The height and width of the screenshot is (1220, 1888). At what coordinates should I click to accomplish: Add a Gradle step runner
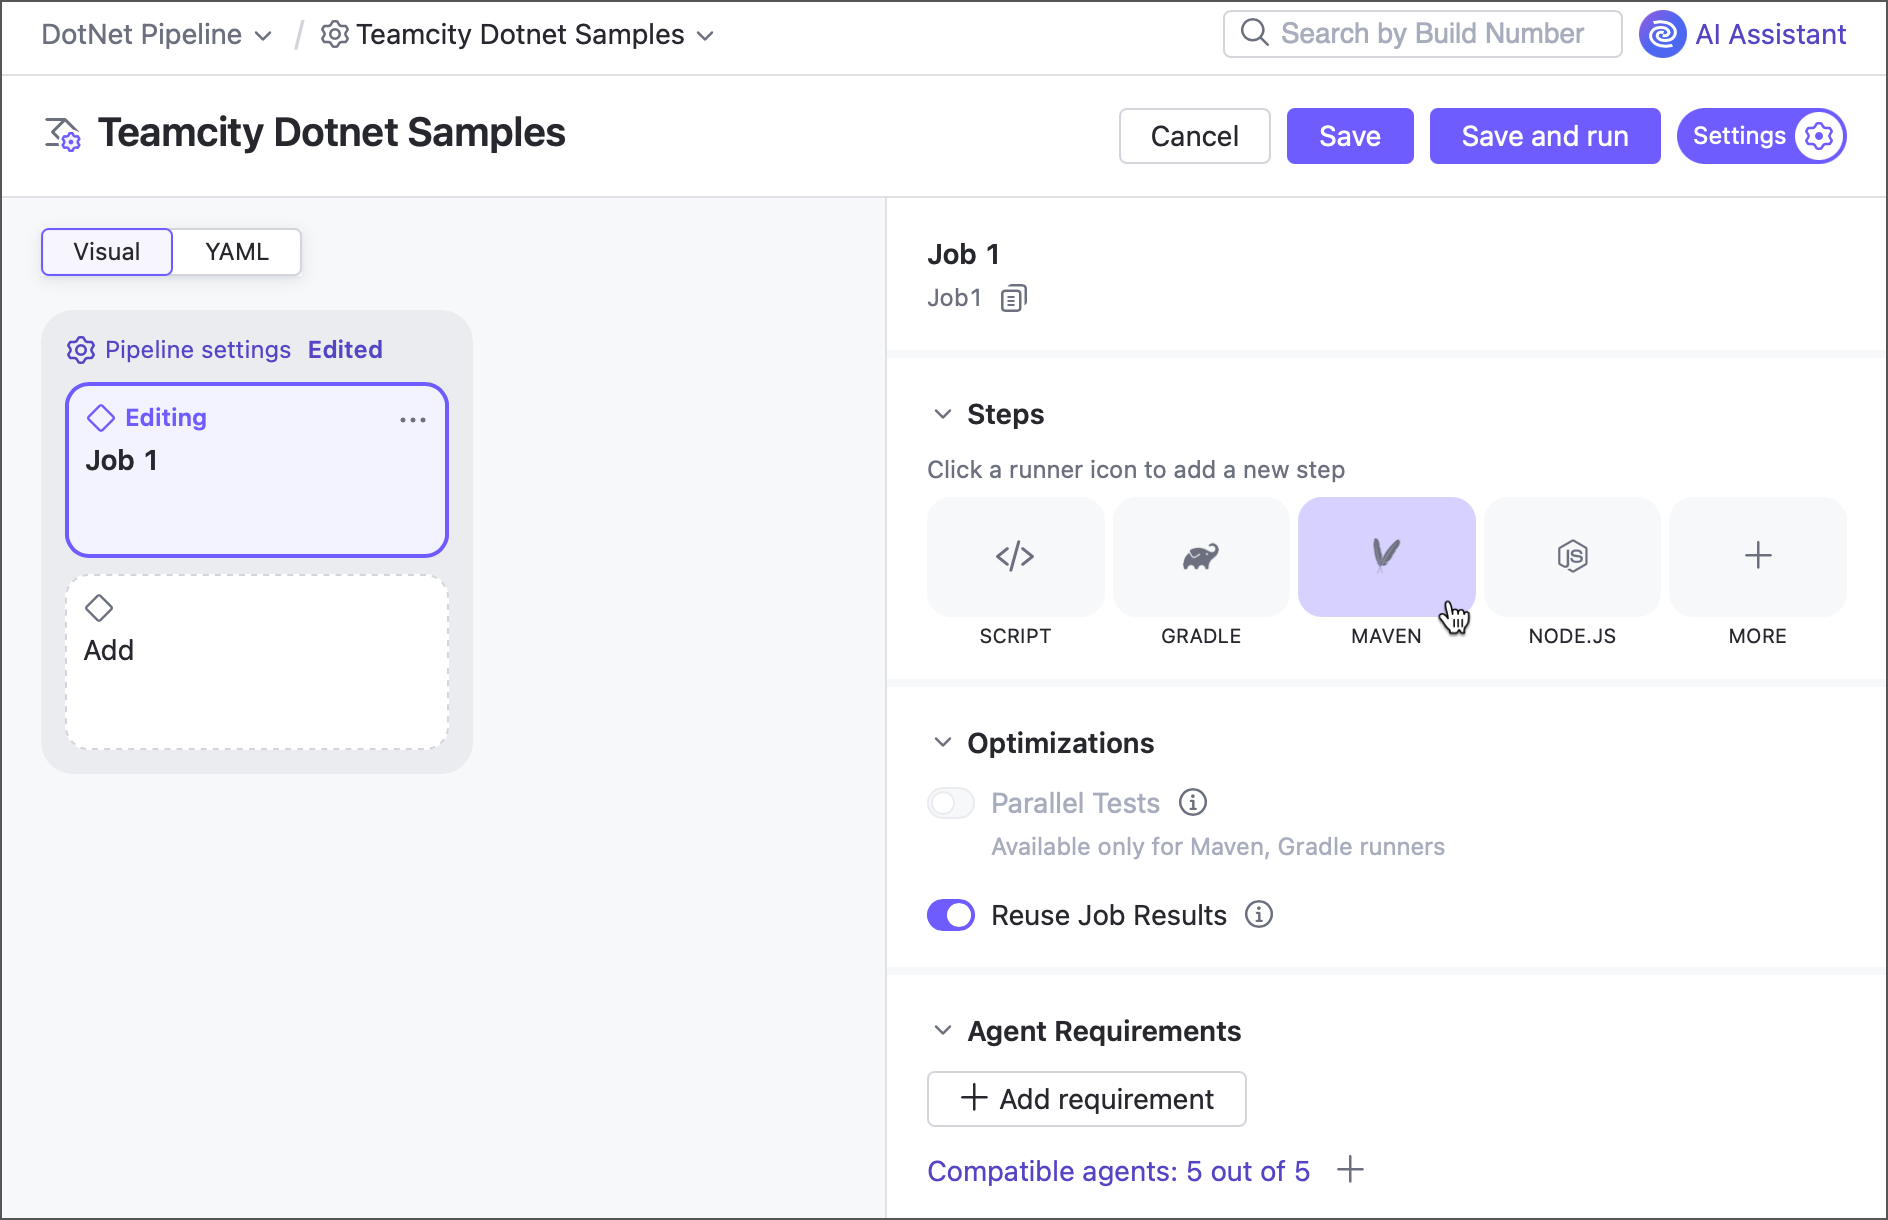coord(1200,557)
